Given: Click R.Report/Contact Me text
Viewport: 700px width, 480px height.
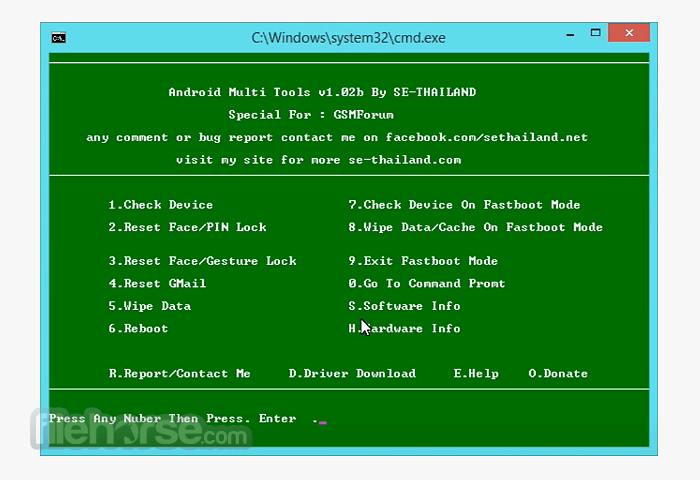Looking at the screenshot, I should (179, 373).
